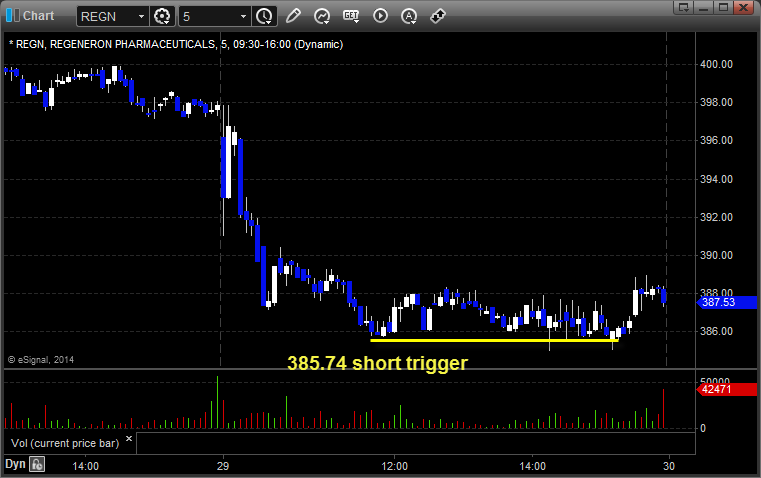Screen dimensions: 761x478
Task: Open the time template clock menu
Action: click(265, 16)
